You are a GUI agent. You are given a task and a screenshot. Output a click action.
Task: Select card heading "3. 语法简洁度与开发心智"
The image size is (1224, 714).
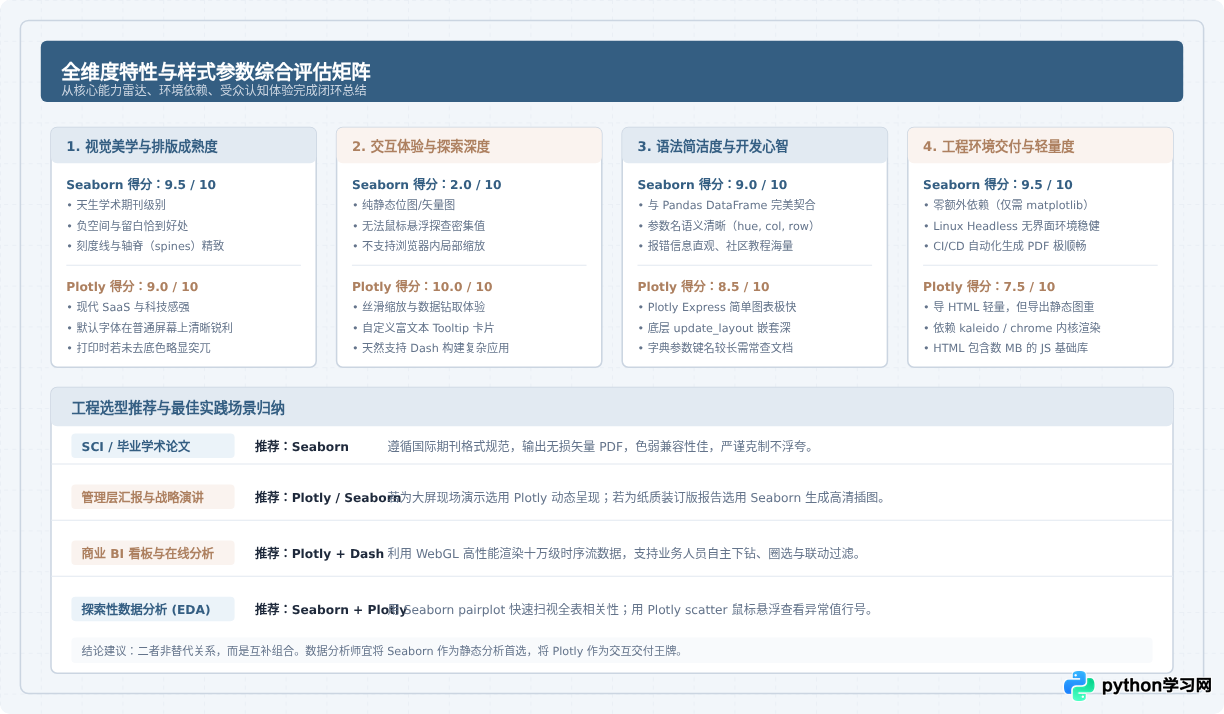(x=713, y=146)
